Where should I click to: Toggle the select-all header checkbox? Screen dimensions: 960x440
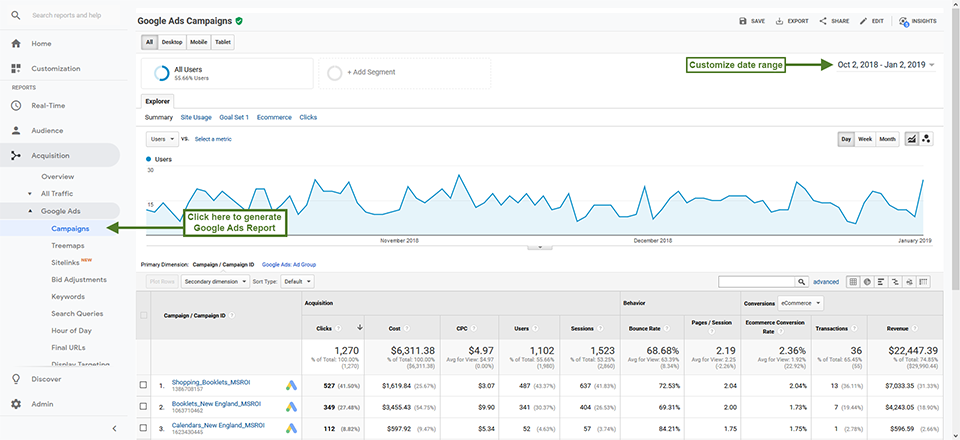pos(143,316)
